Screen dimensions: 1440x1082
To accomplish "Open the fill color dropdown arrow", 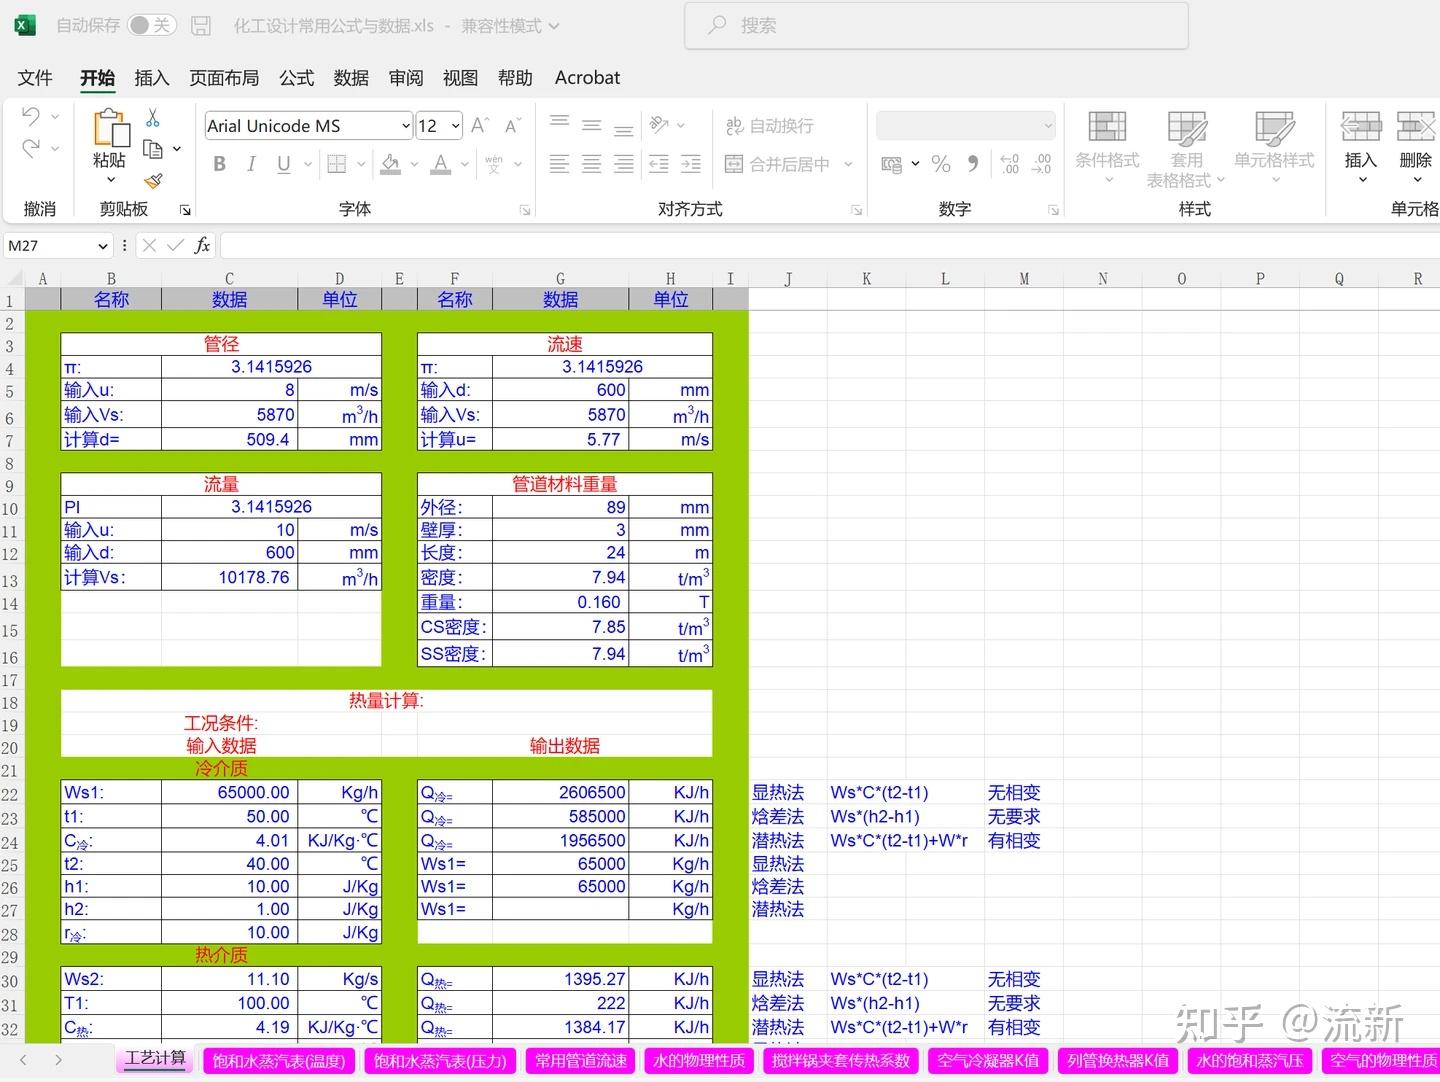I will 414,164.
